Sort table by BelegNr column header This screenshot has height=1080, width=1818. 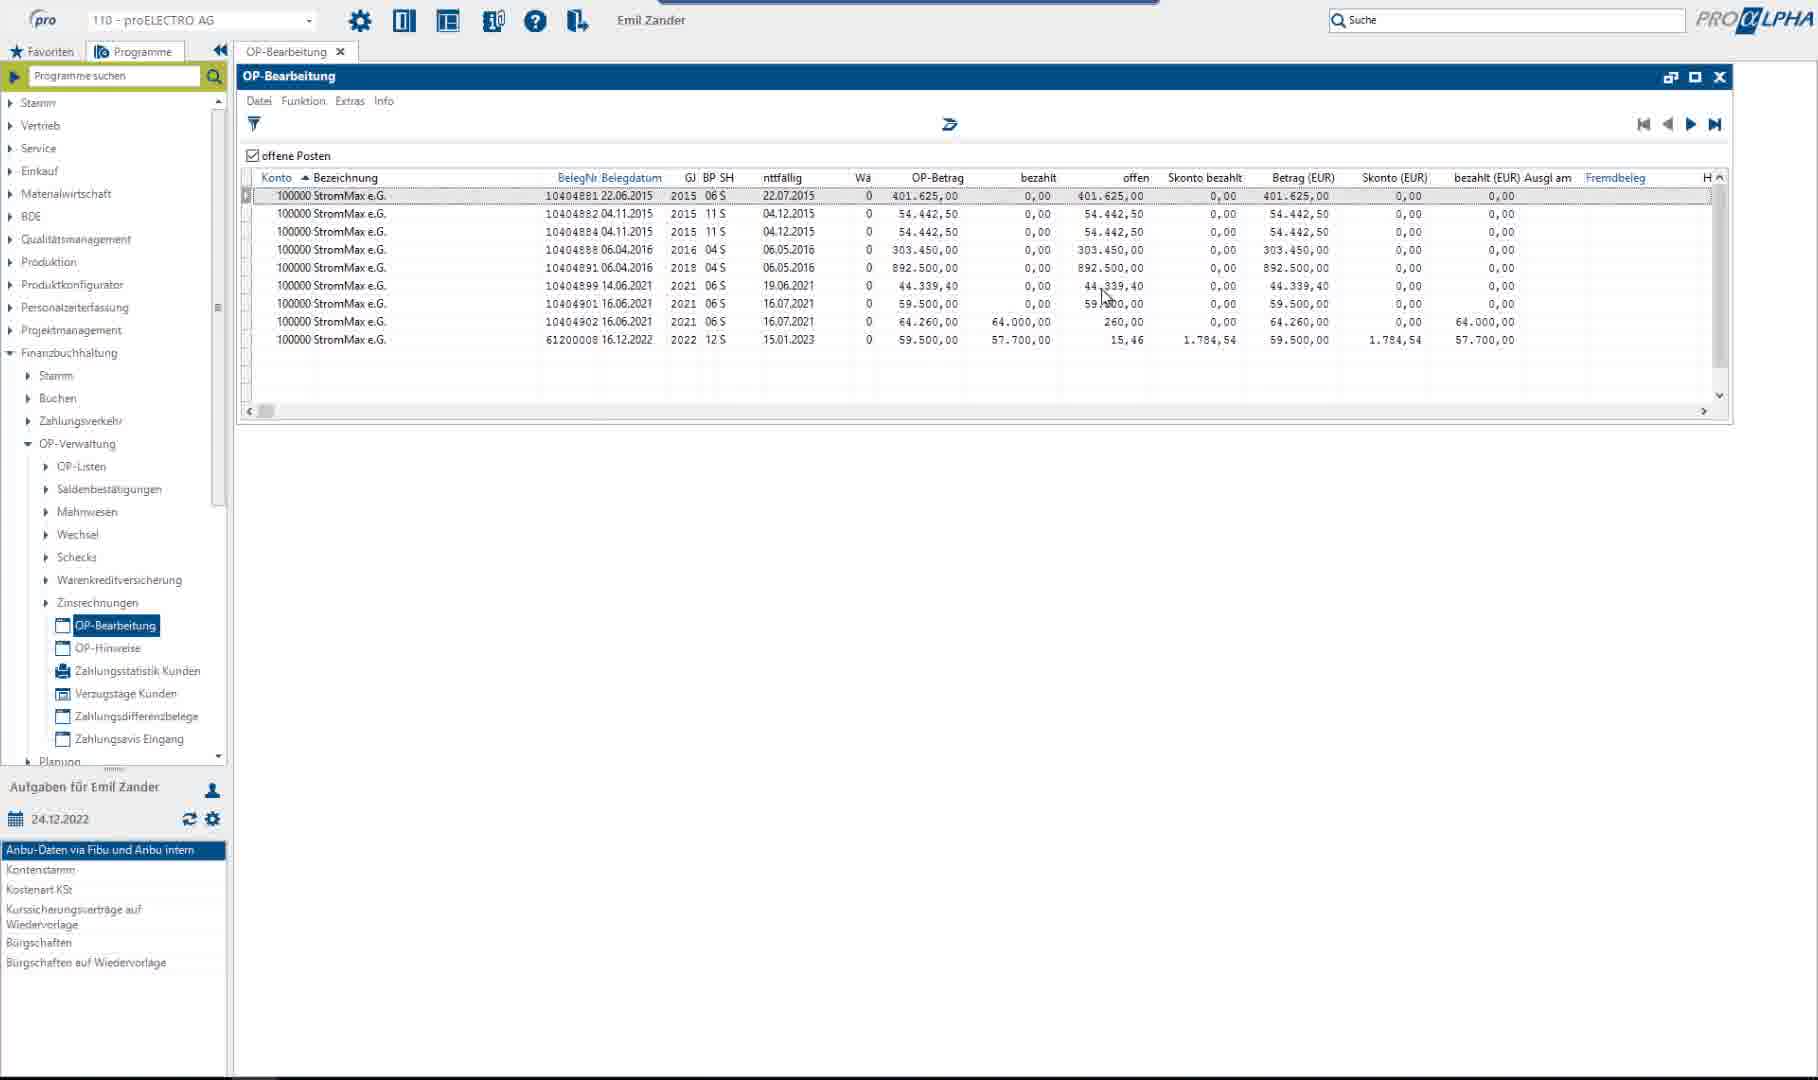[577, 178]
